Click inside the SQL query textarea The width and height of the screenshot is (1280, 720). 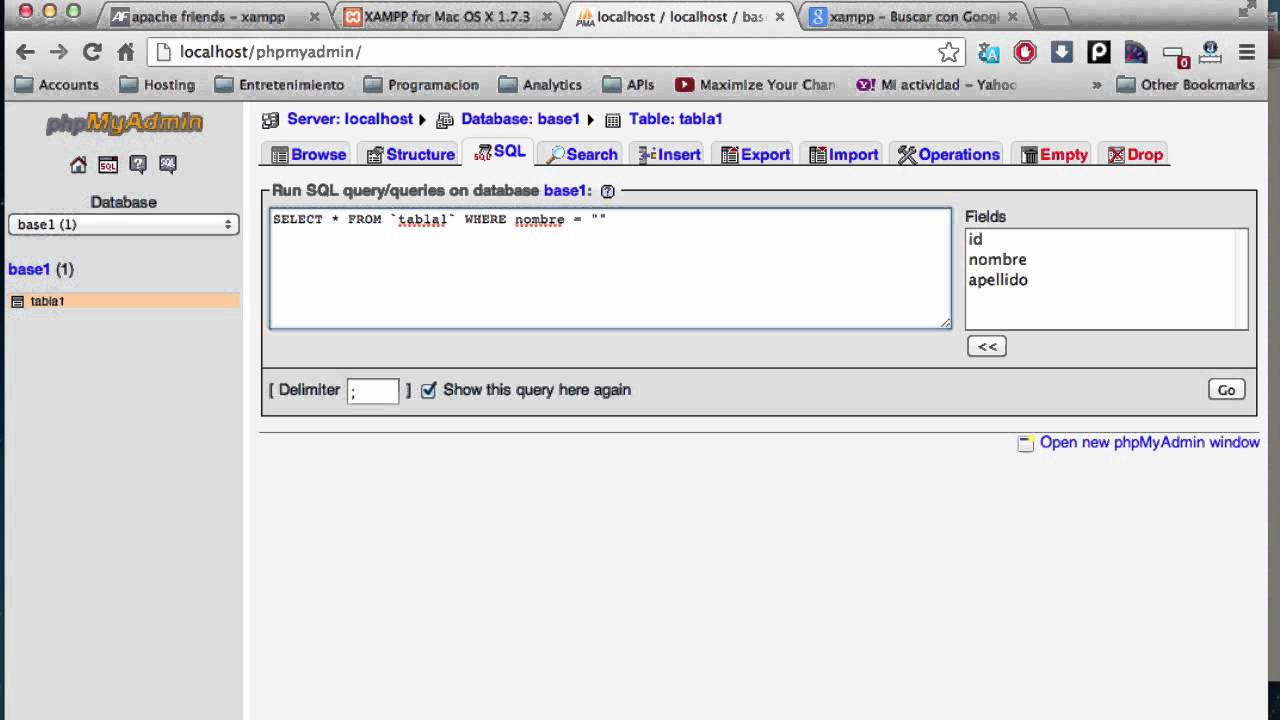tap(610, 268)
